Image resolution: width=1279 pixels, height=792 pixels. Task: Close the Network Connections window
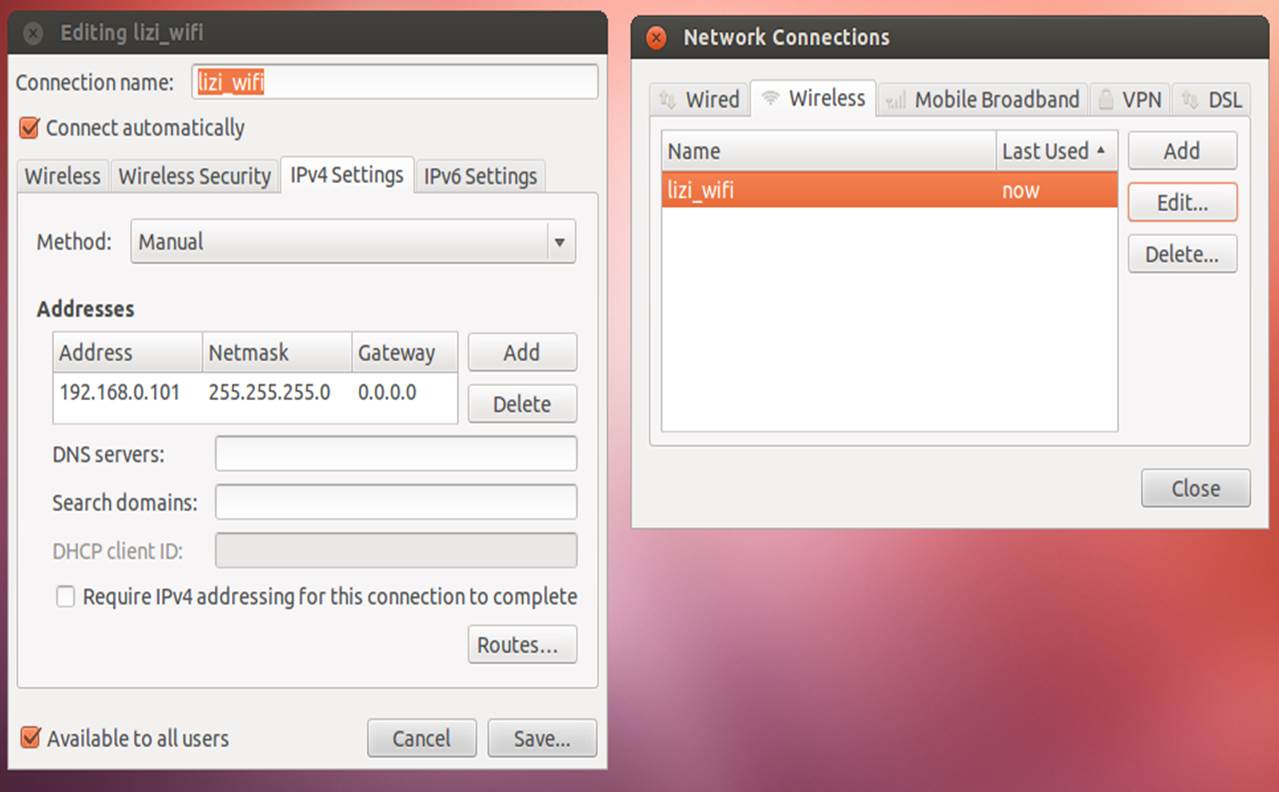[656, 39]
